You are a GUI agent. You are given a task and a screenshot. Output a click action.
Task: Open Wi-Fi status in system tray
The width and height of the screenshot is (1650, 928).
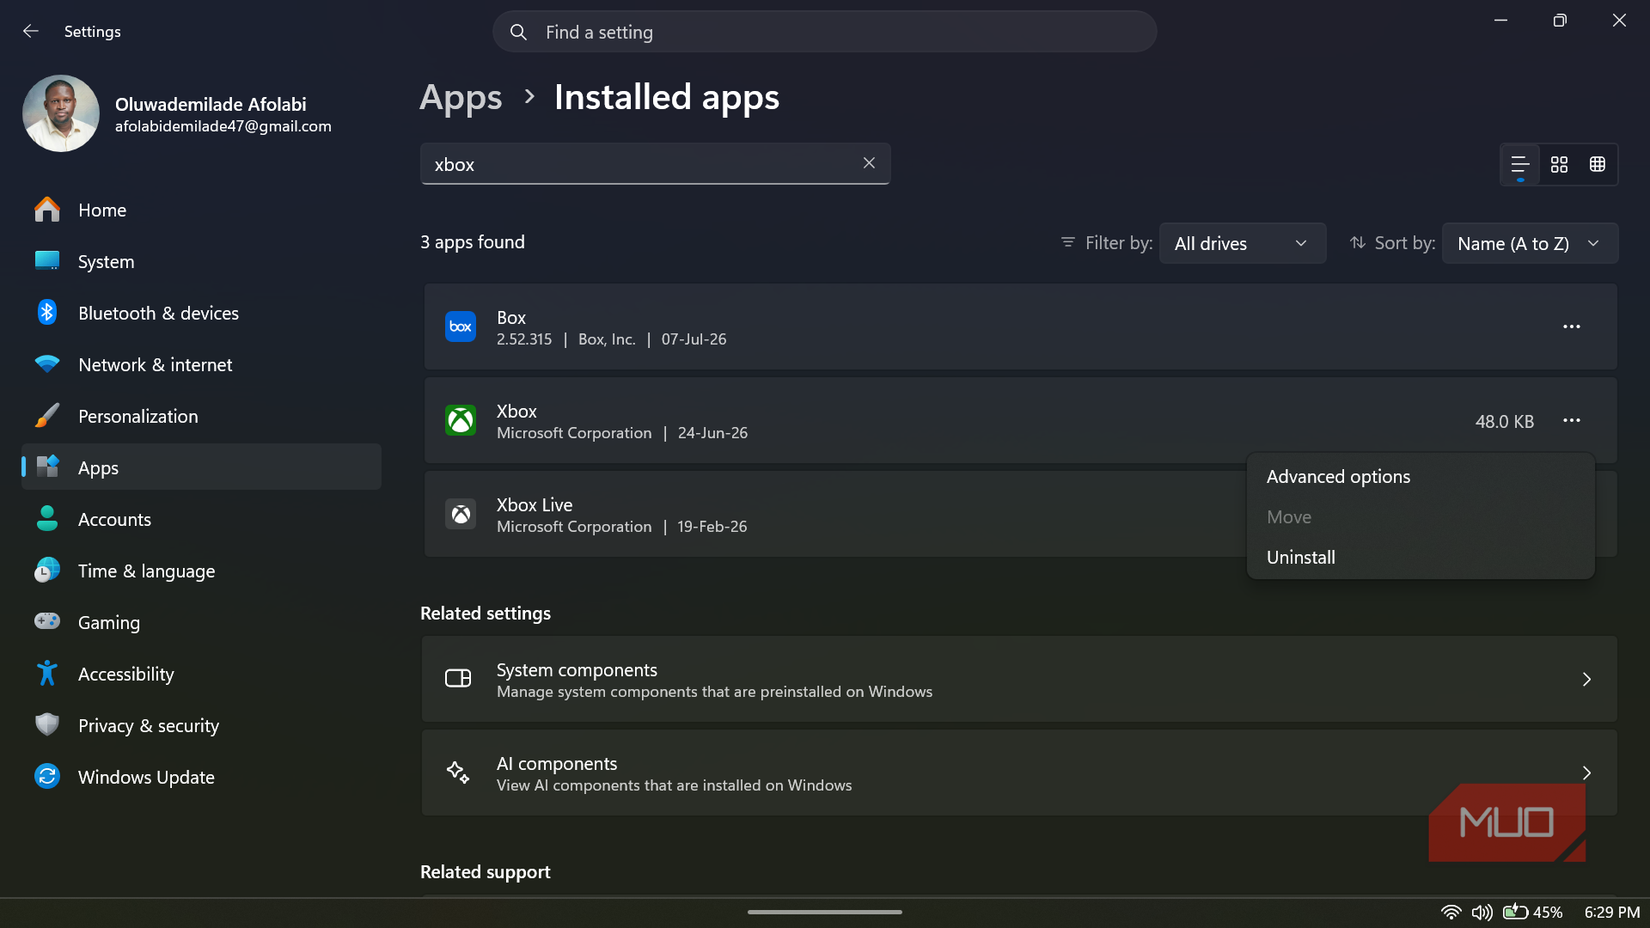pos(1451,912)
